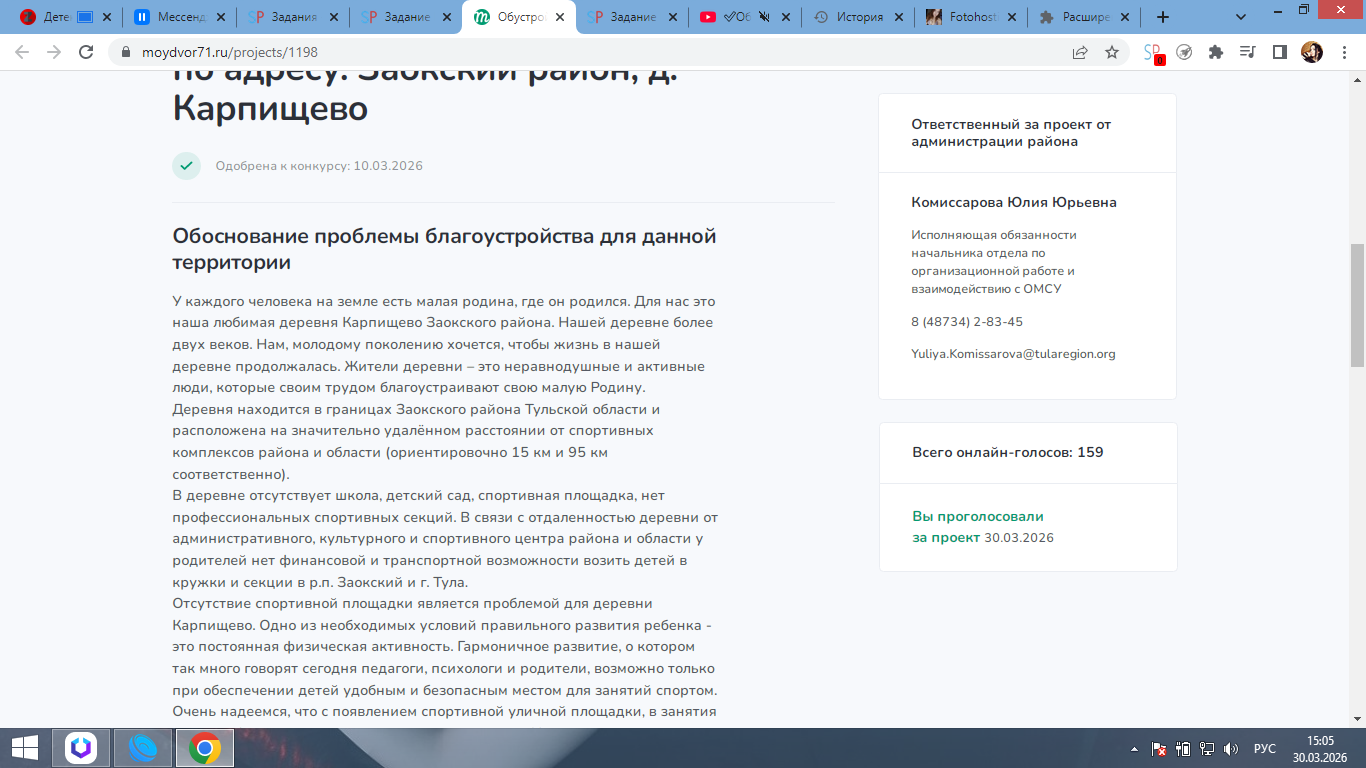
Task: Click the green approved checkmark icon
Action: click(x=187, y=166)
